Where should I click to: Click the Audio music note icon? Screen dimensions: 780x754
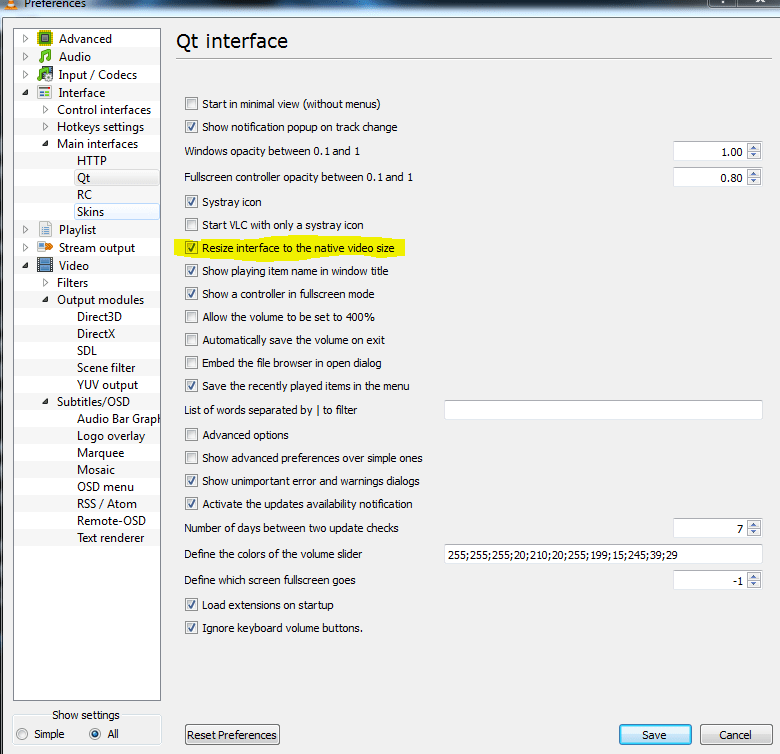point(45,56)
